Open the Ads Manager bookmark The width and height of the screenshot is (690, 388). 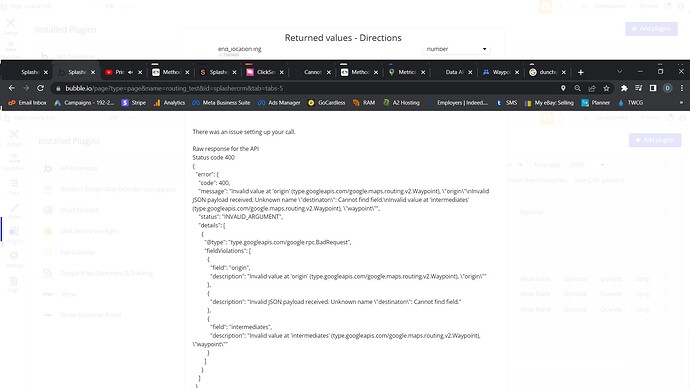coord(279,102)
